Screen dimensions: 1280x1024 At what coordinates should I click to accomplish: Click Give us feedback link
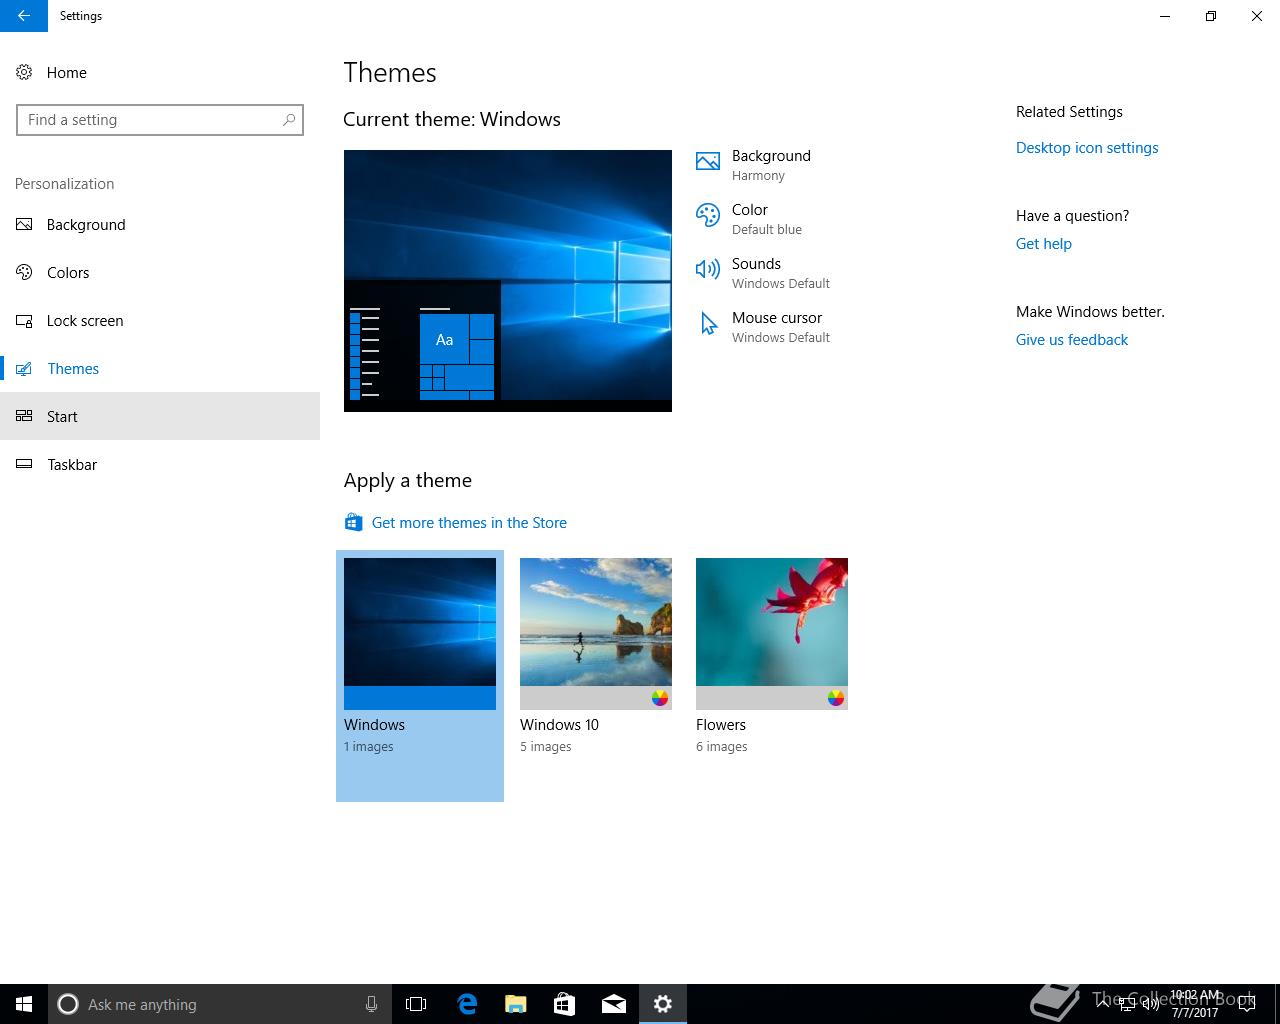(1071, 340)
